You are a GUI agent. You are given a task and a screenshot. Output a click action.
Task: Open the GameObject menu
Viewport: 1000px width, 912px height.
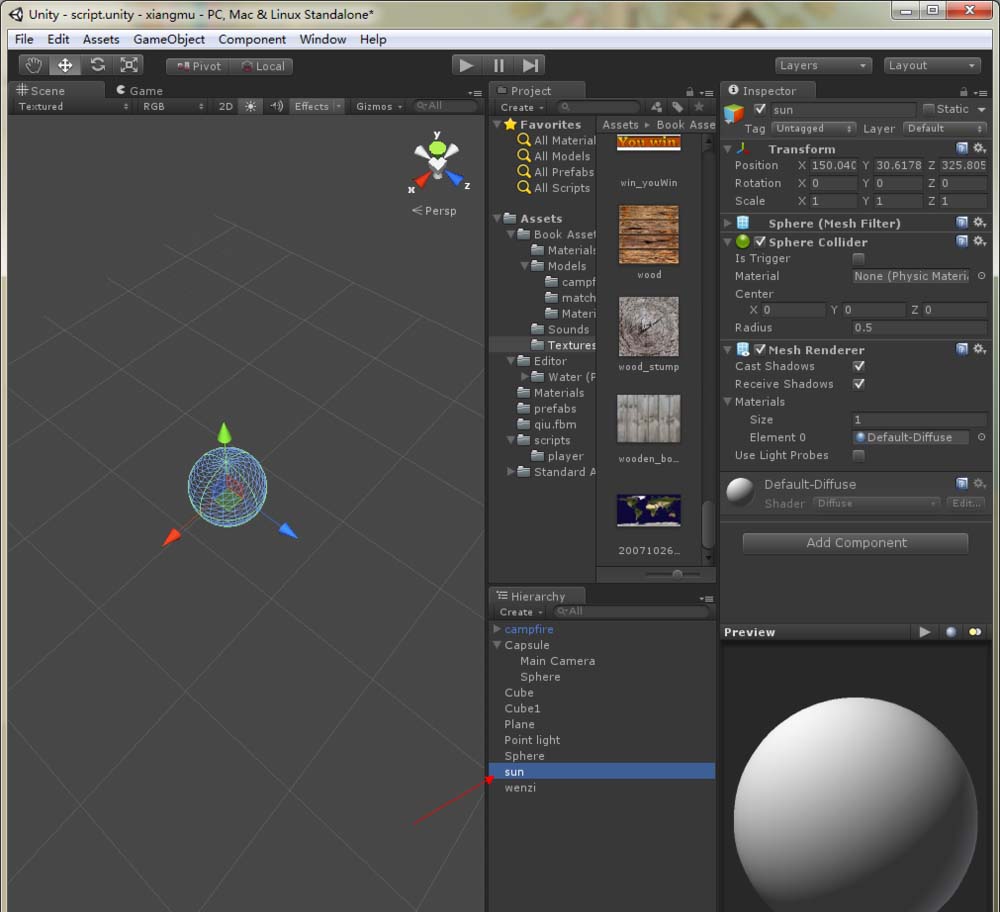tap(169, 39)
